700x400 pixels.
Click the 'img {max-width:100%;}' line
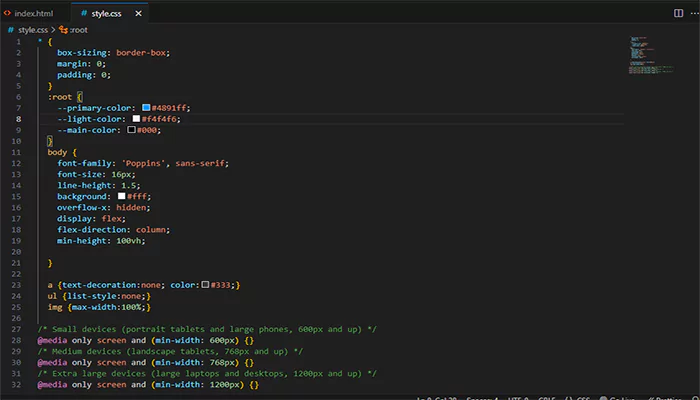99,307
